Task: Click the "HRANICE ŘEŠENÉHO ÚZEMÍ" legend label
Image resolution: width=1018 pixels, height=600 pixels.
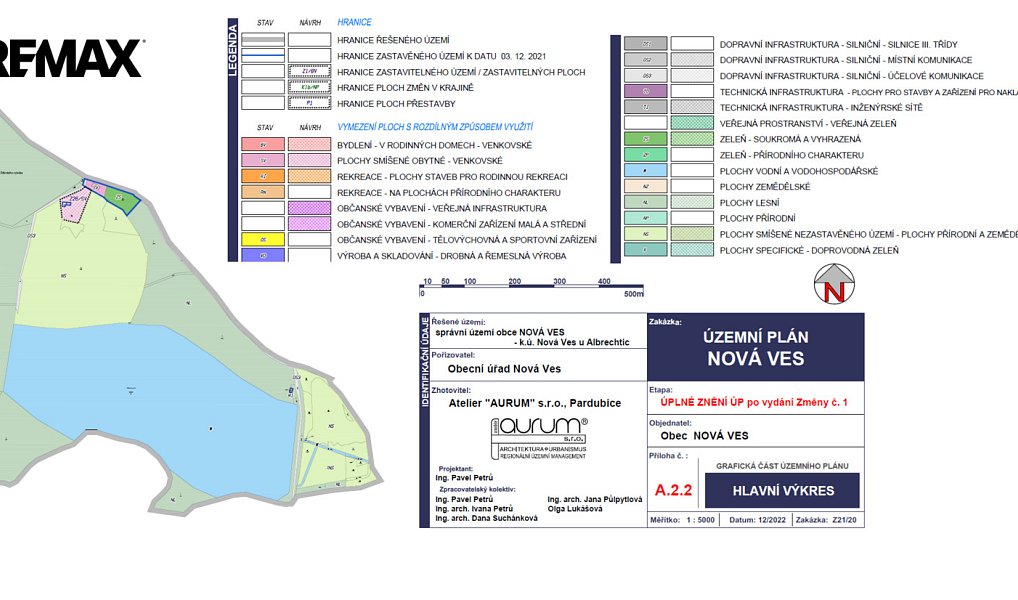Action: click(393, 40)
